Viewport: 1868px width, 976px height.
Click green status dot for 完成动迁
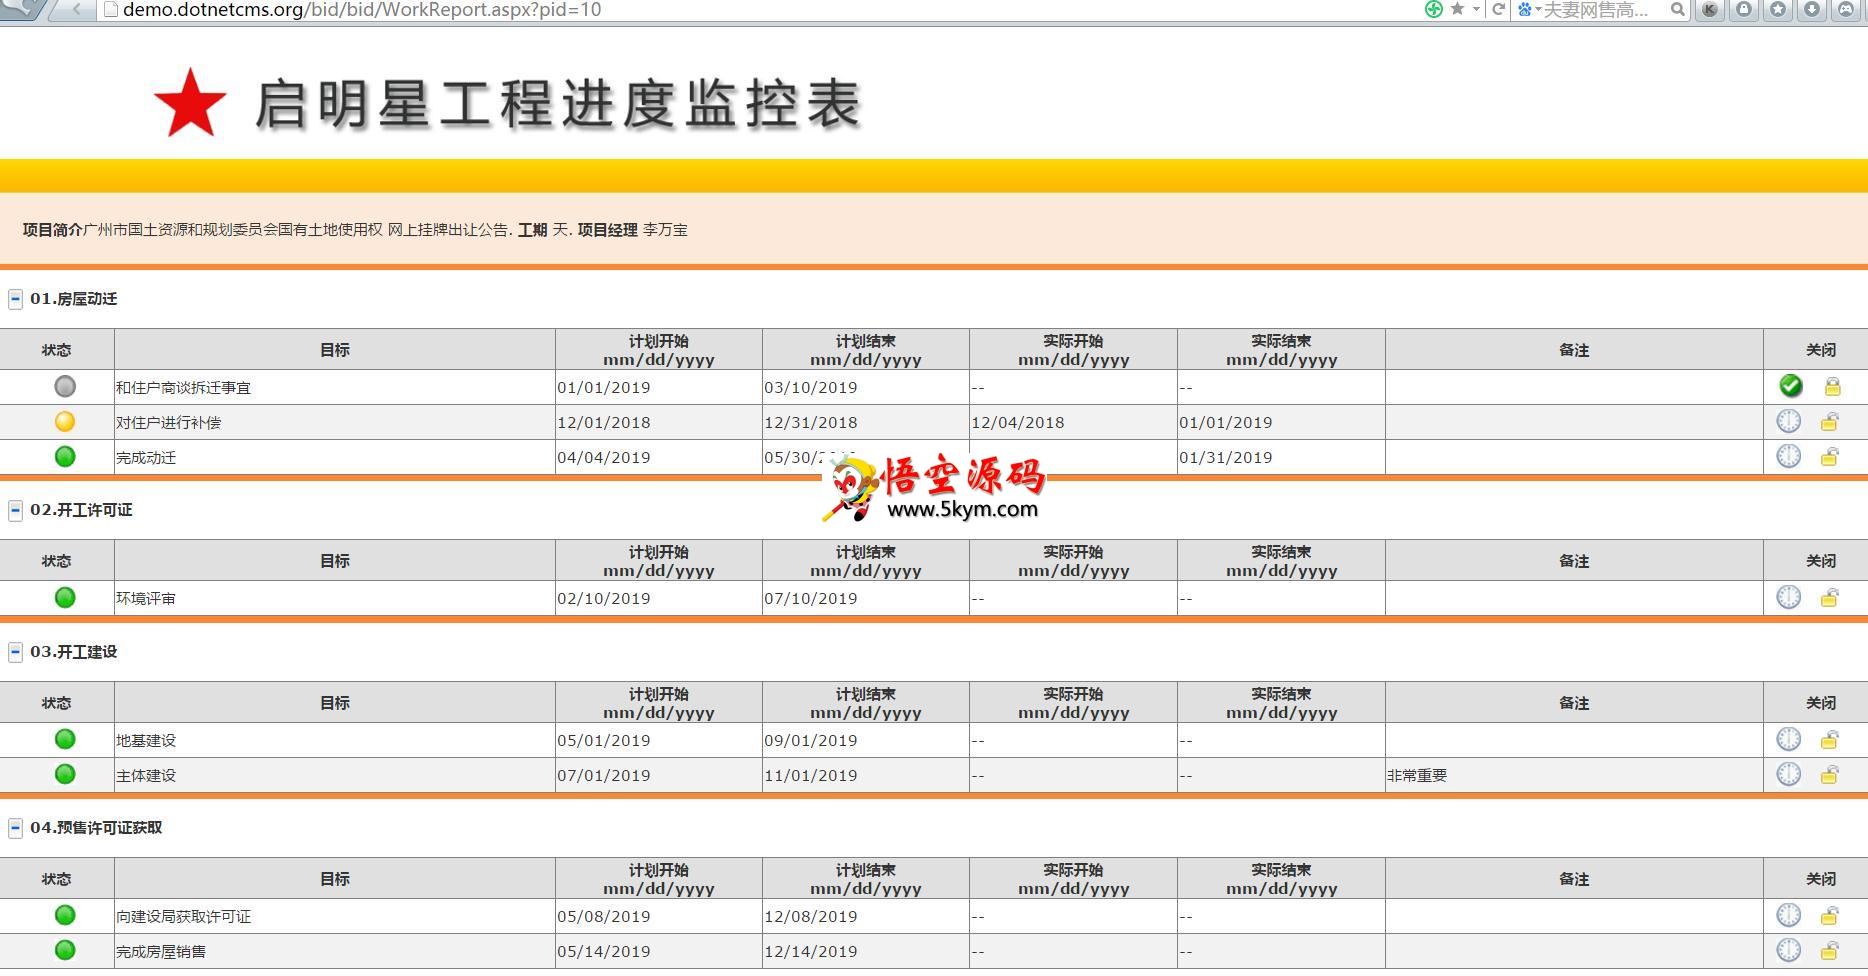pyautogui.click(x=65, y=456)
